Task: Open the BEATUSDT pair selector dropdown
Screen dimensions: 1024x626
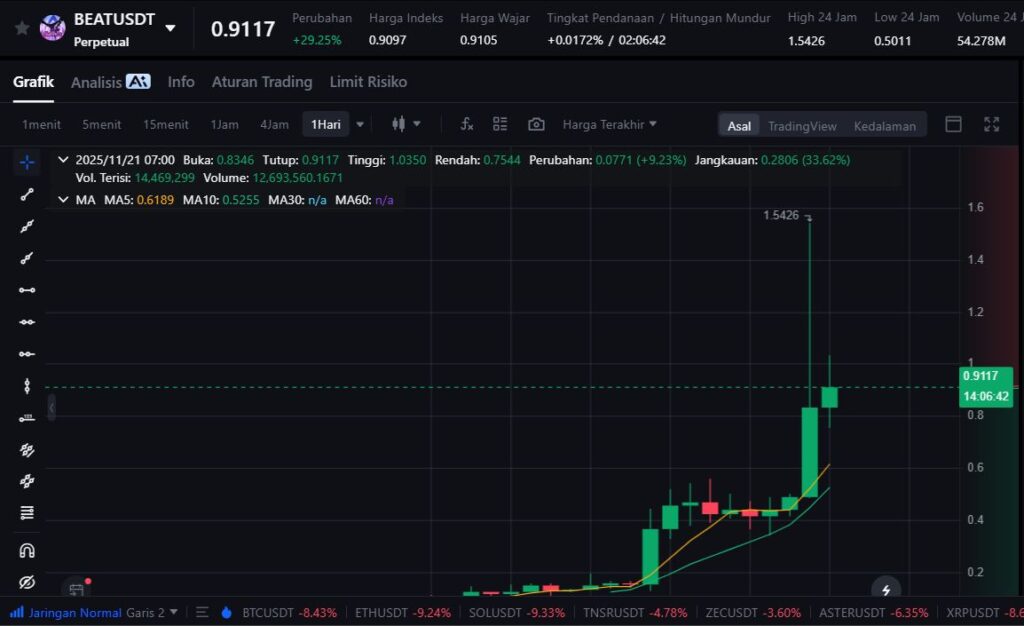Action: click(170, 28)
